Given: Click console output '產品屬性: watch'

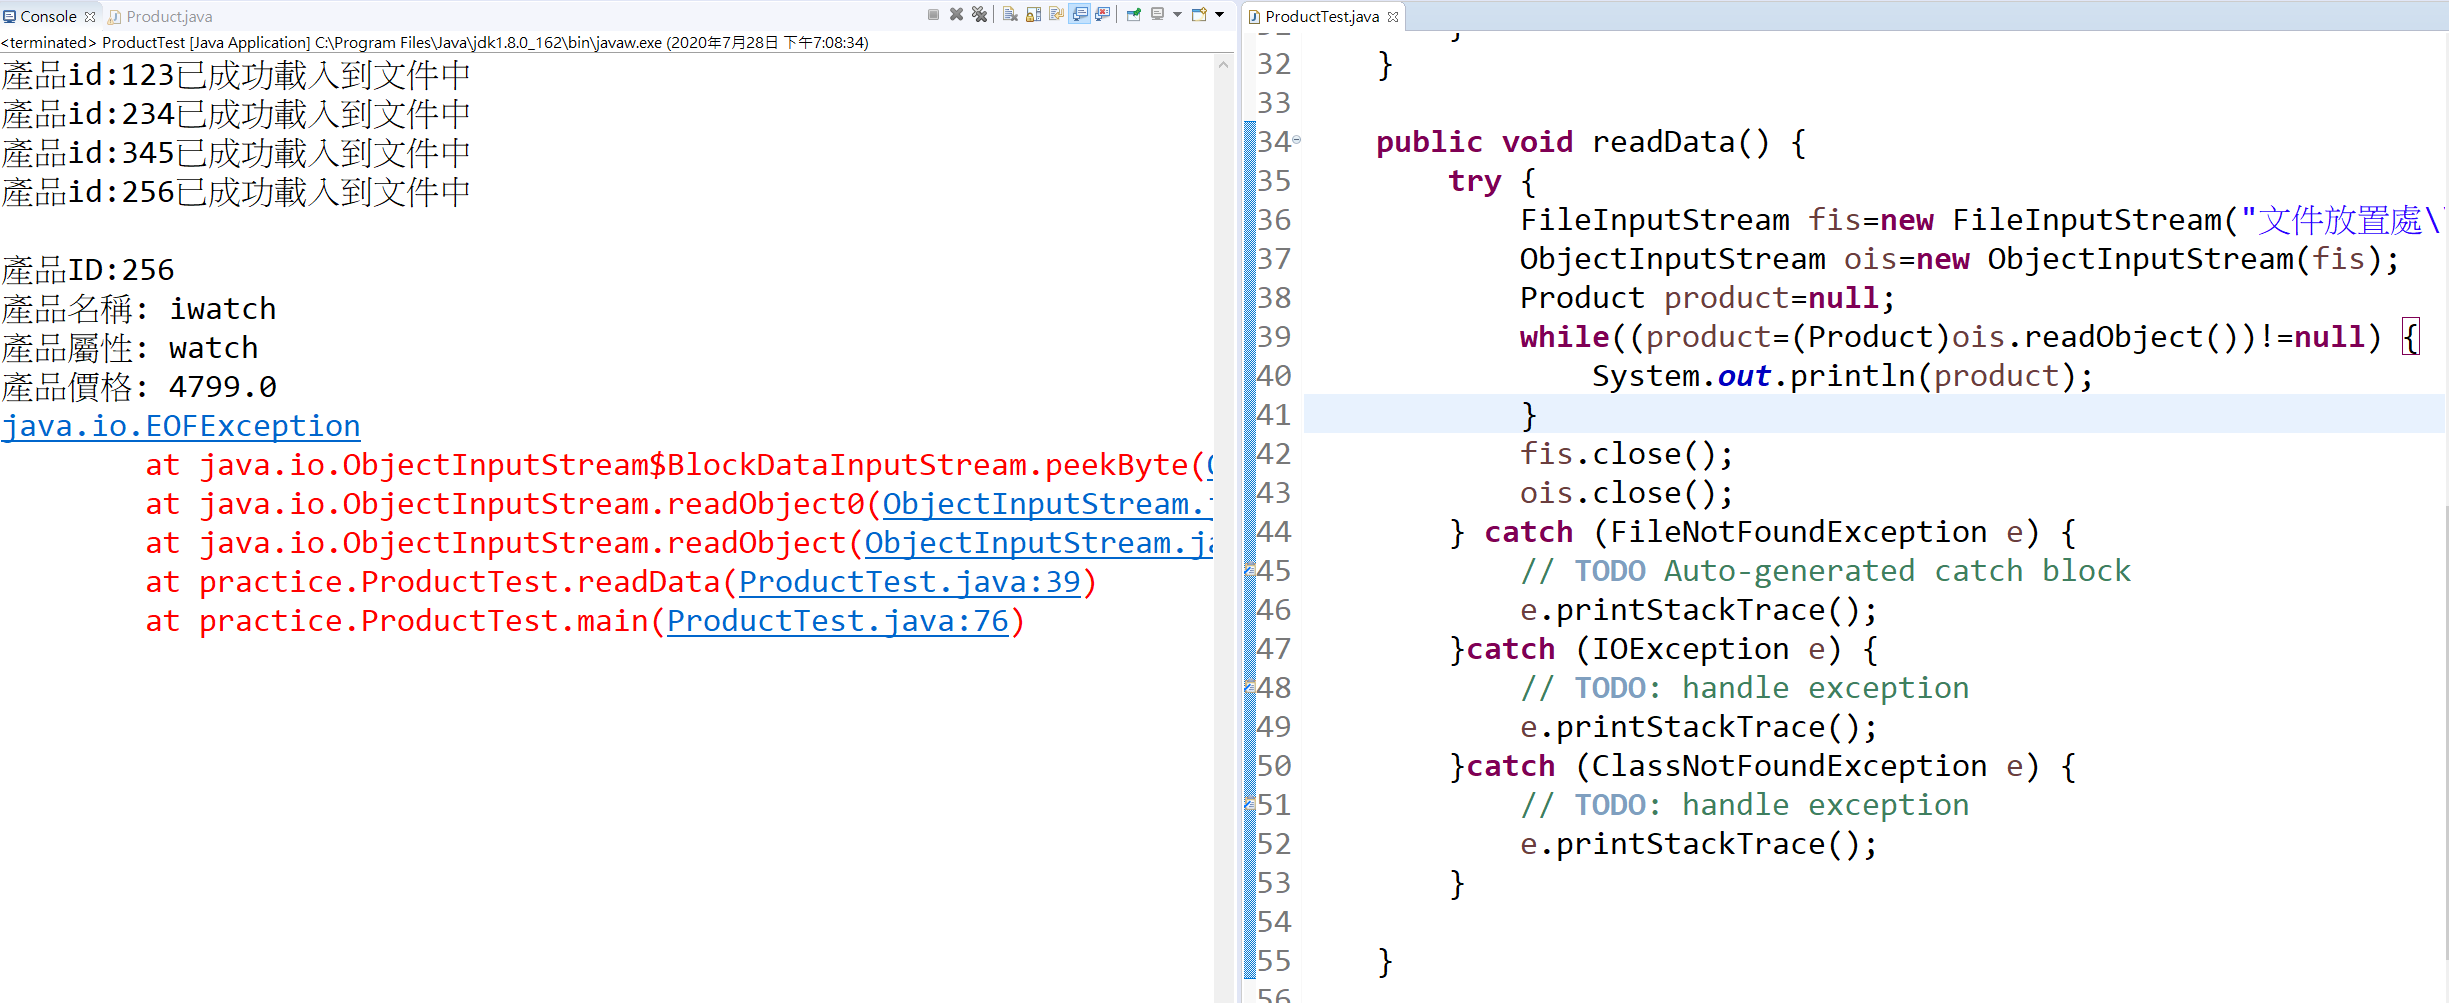Looking at the screenshot, I should click(x=130, y=348).
